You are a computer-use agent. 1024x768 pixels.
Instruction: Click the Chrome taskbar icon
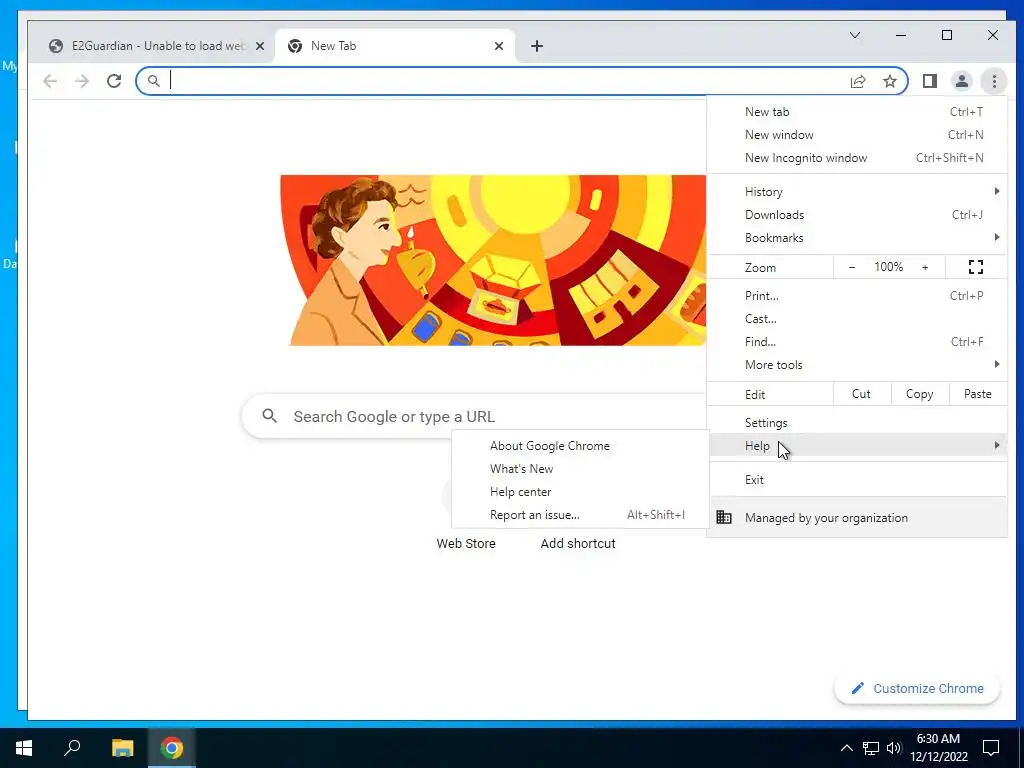click(172, 748)
